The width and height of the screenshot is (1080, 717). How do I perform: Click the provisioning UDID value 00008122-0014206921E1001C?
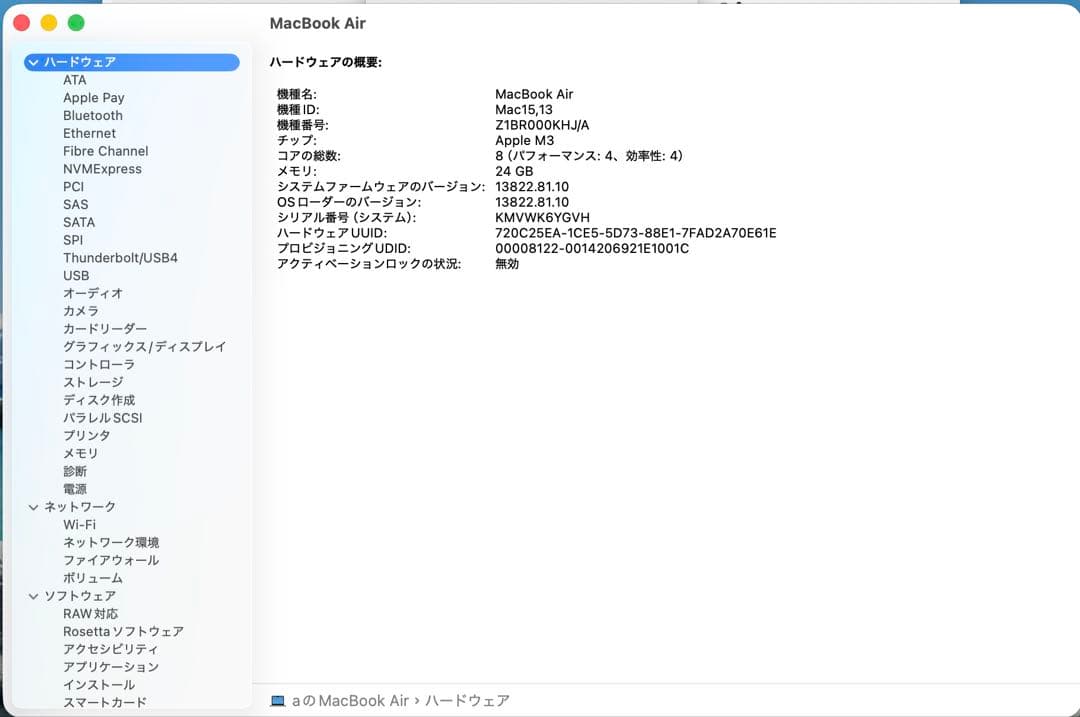[592, 249]
